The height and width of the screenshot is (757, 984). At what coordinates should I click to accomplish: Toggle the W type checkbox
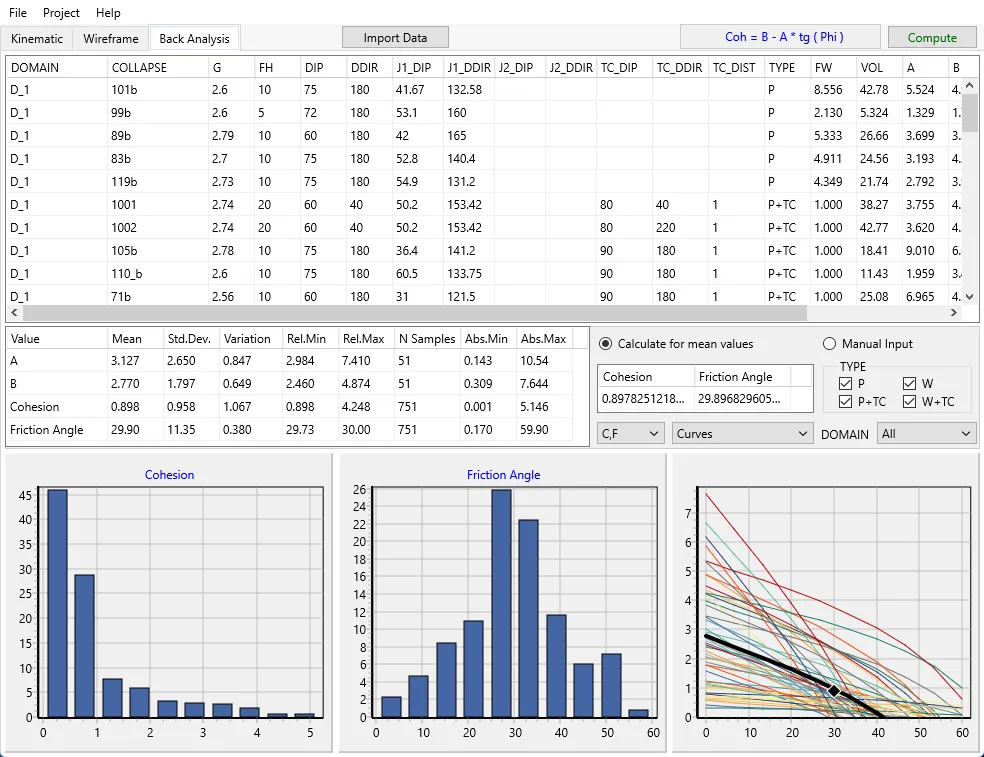[x=909, y=384]
